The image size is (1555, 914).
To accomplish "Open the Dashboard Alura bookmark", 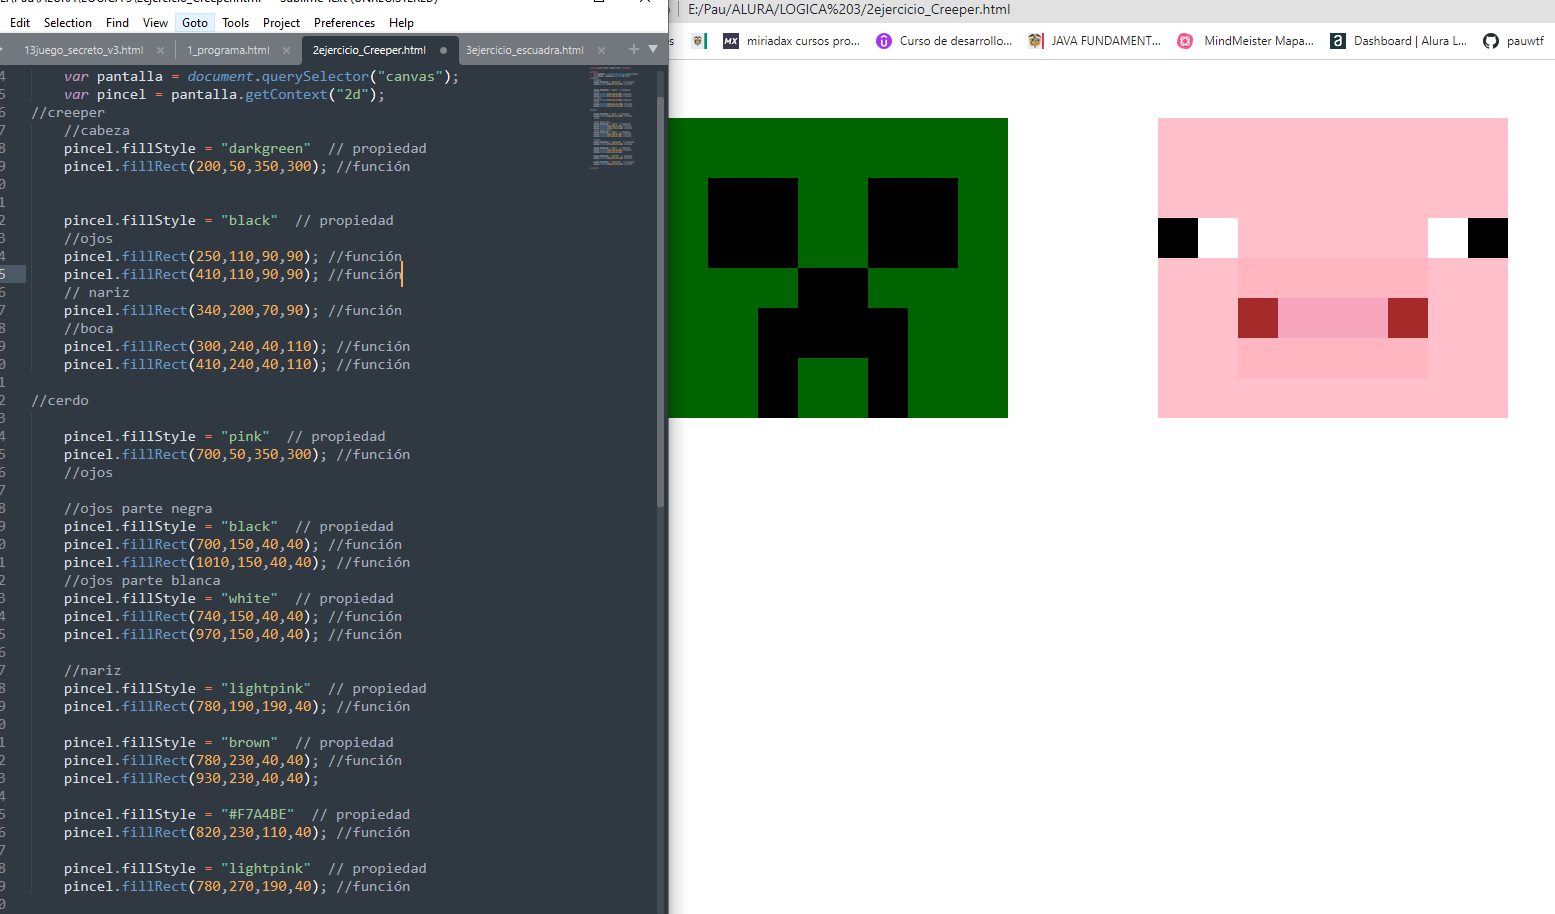I will tap(1398, 41).
